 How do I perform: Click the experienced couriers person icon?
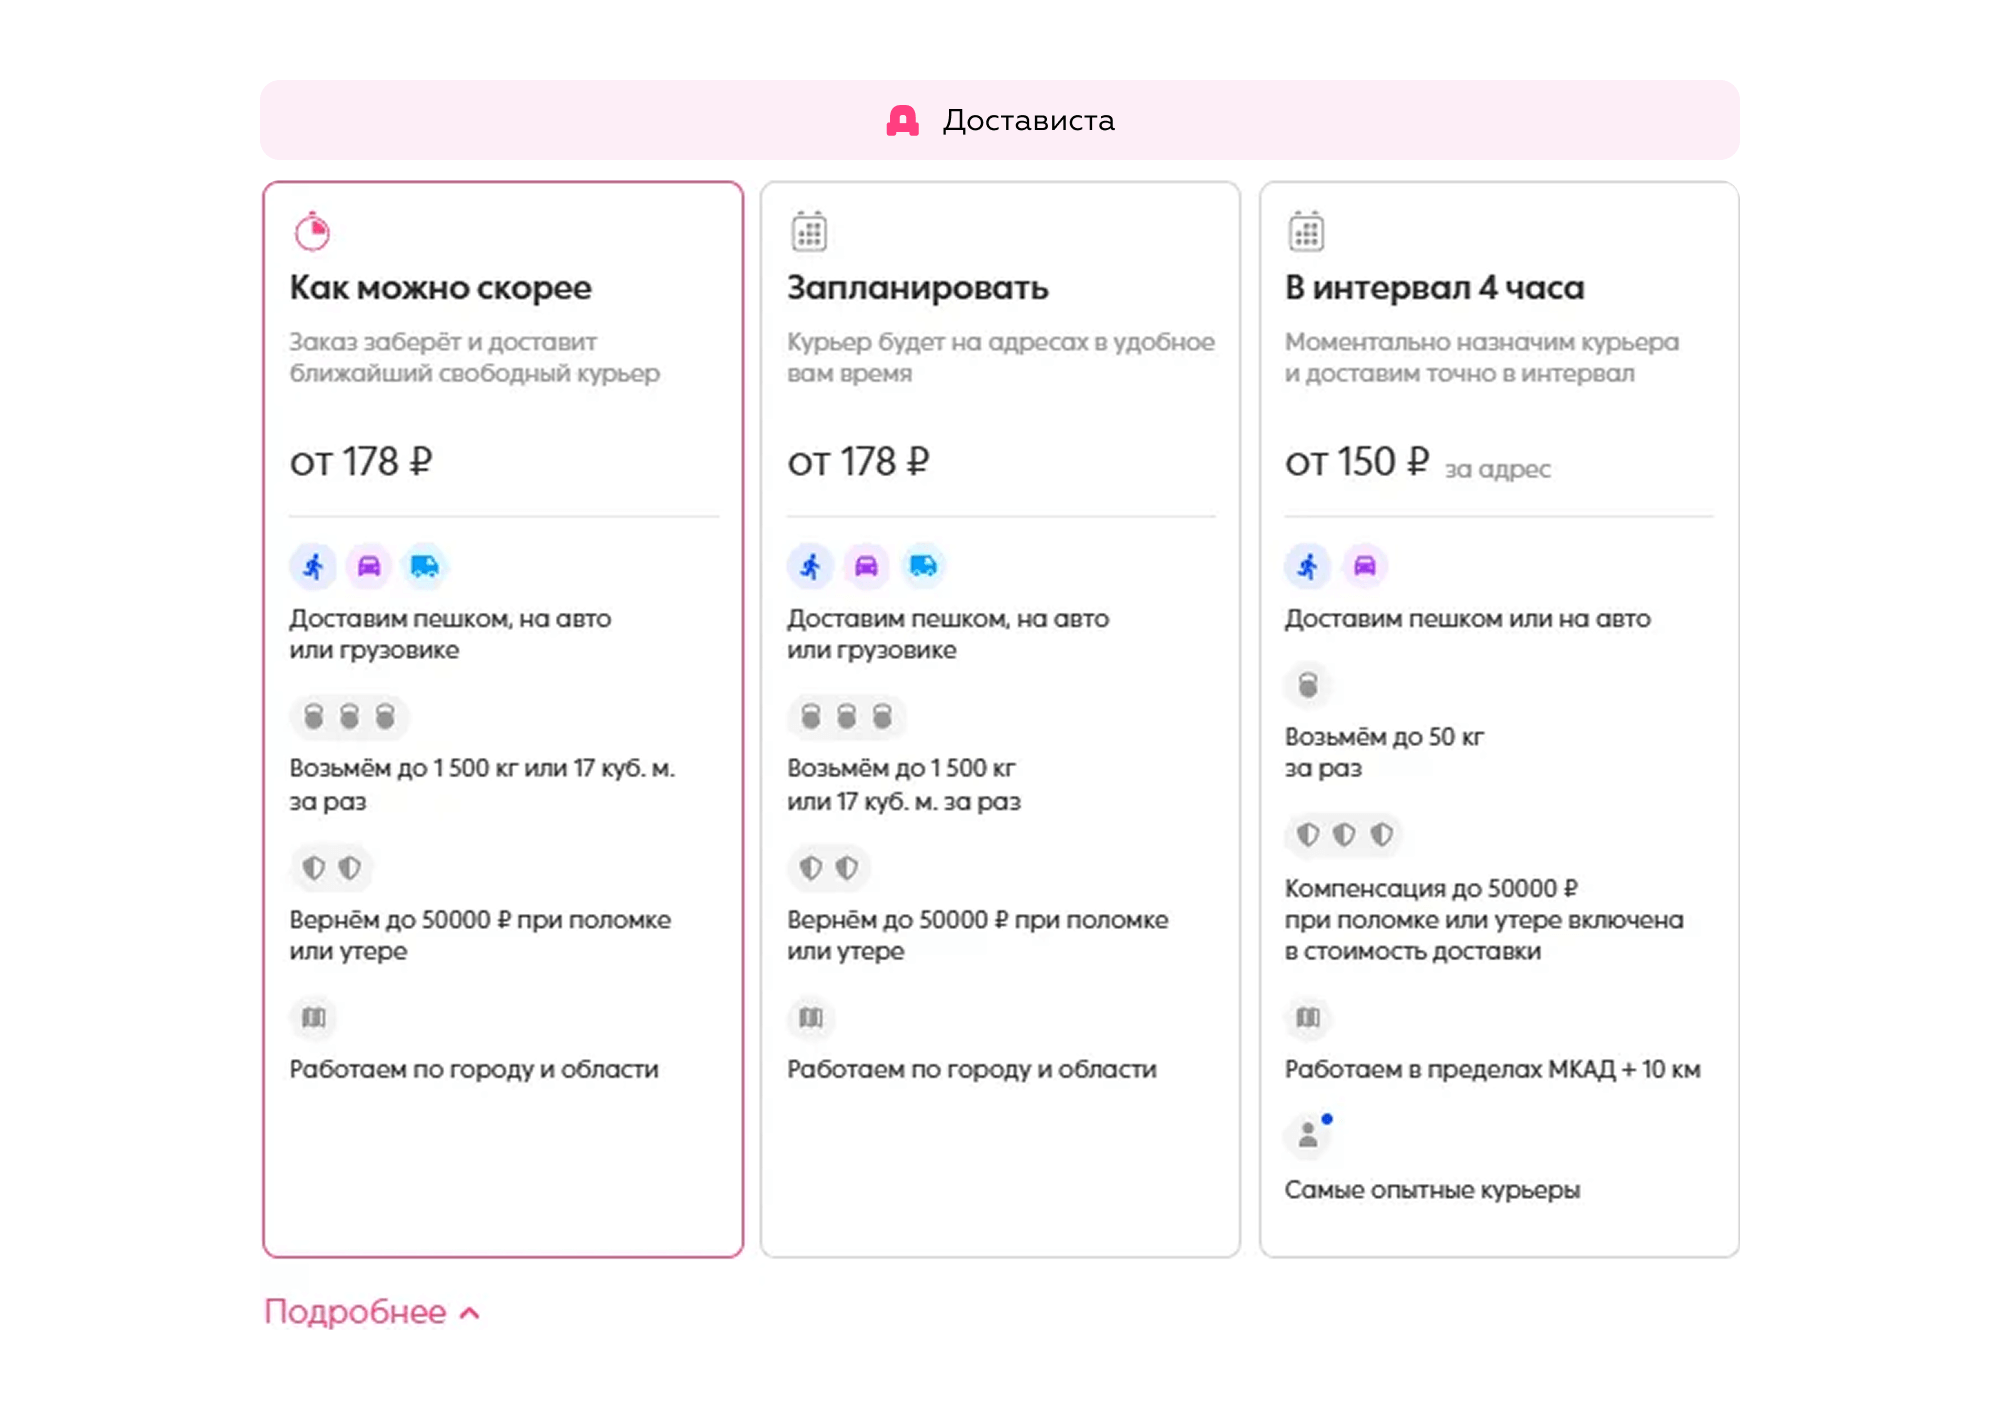click(1308, 1135)
